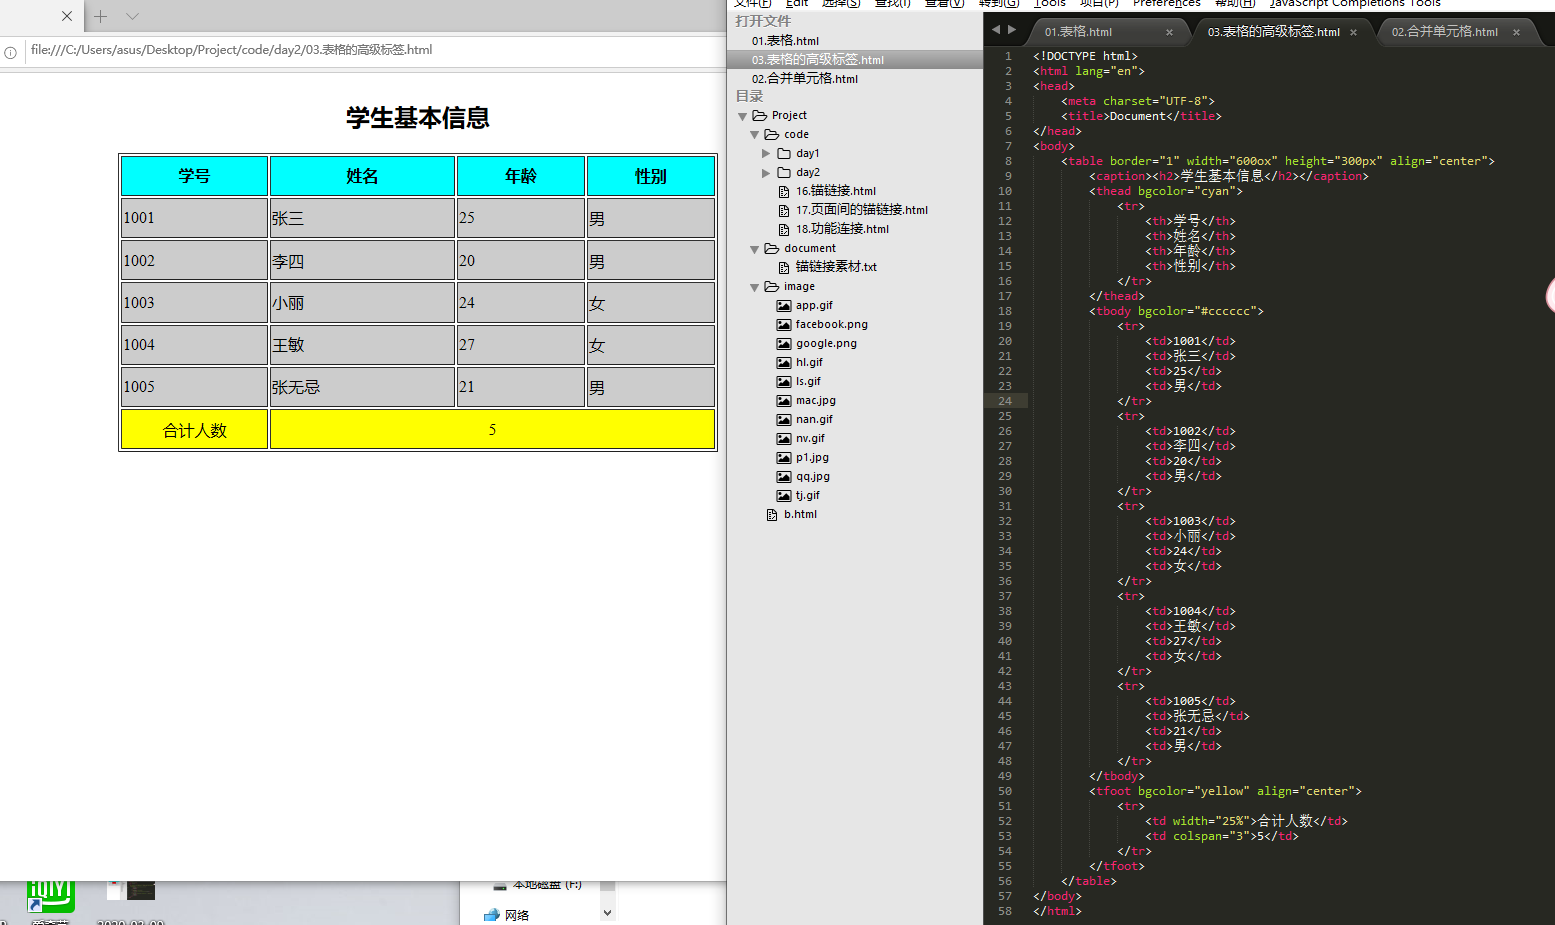Open 17.页面间的锚链接.html file

(x=862, y=210)
